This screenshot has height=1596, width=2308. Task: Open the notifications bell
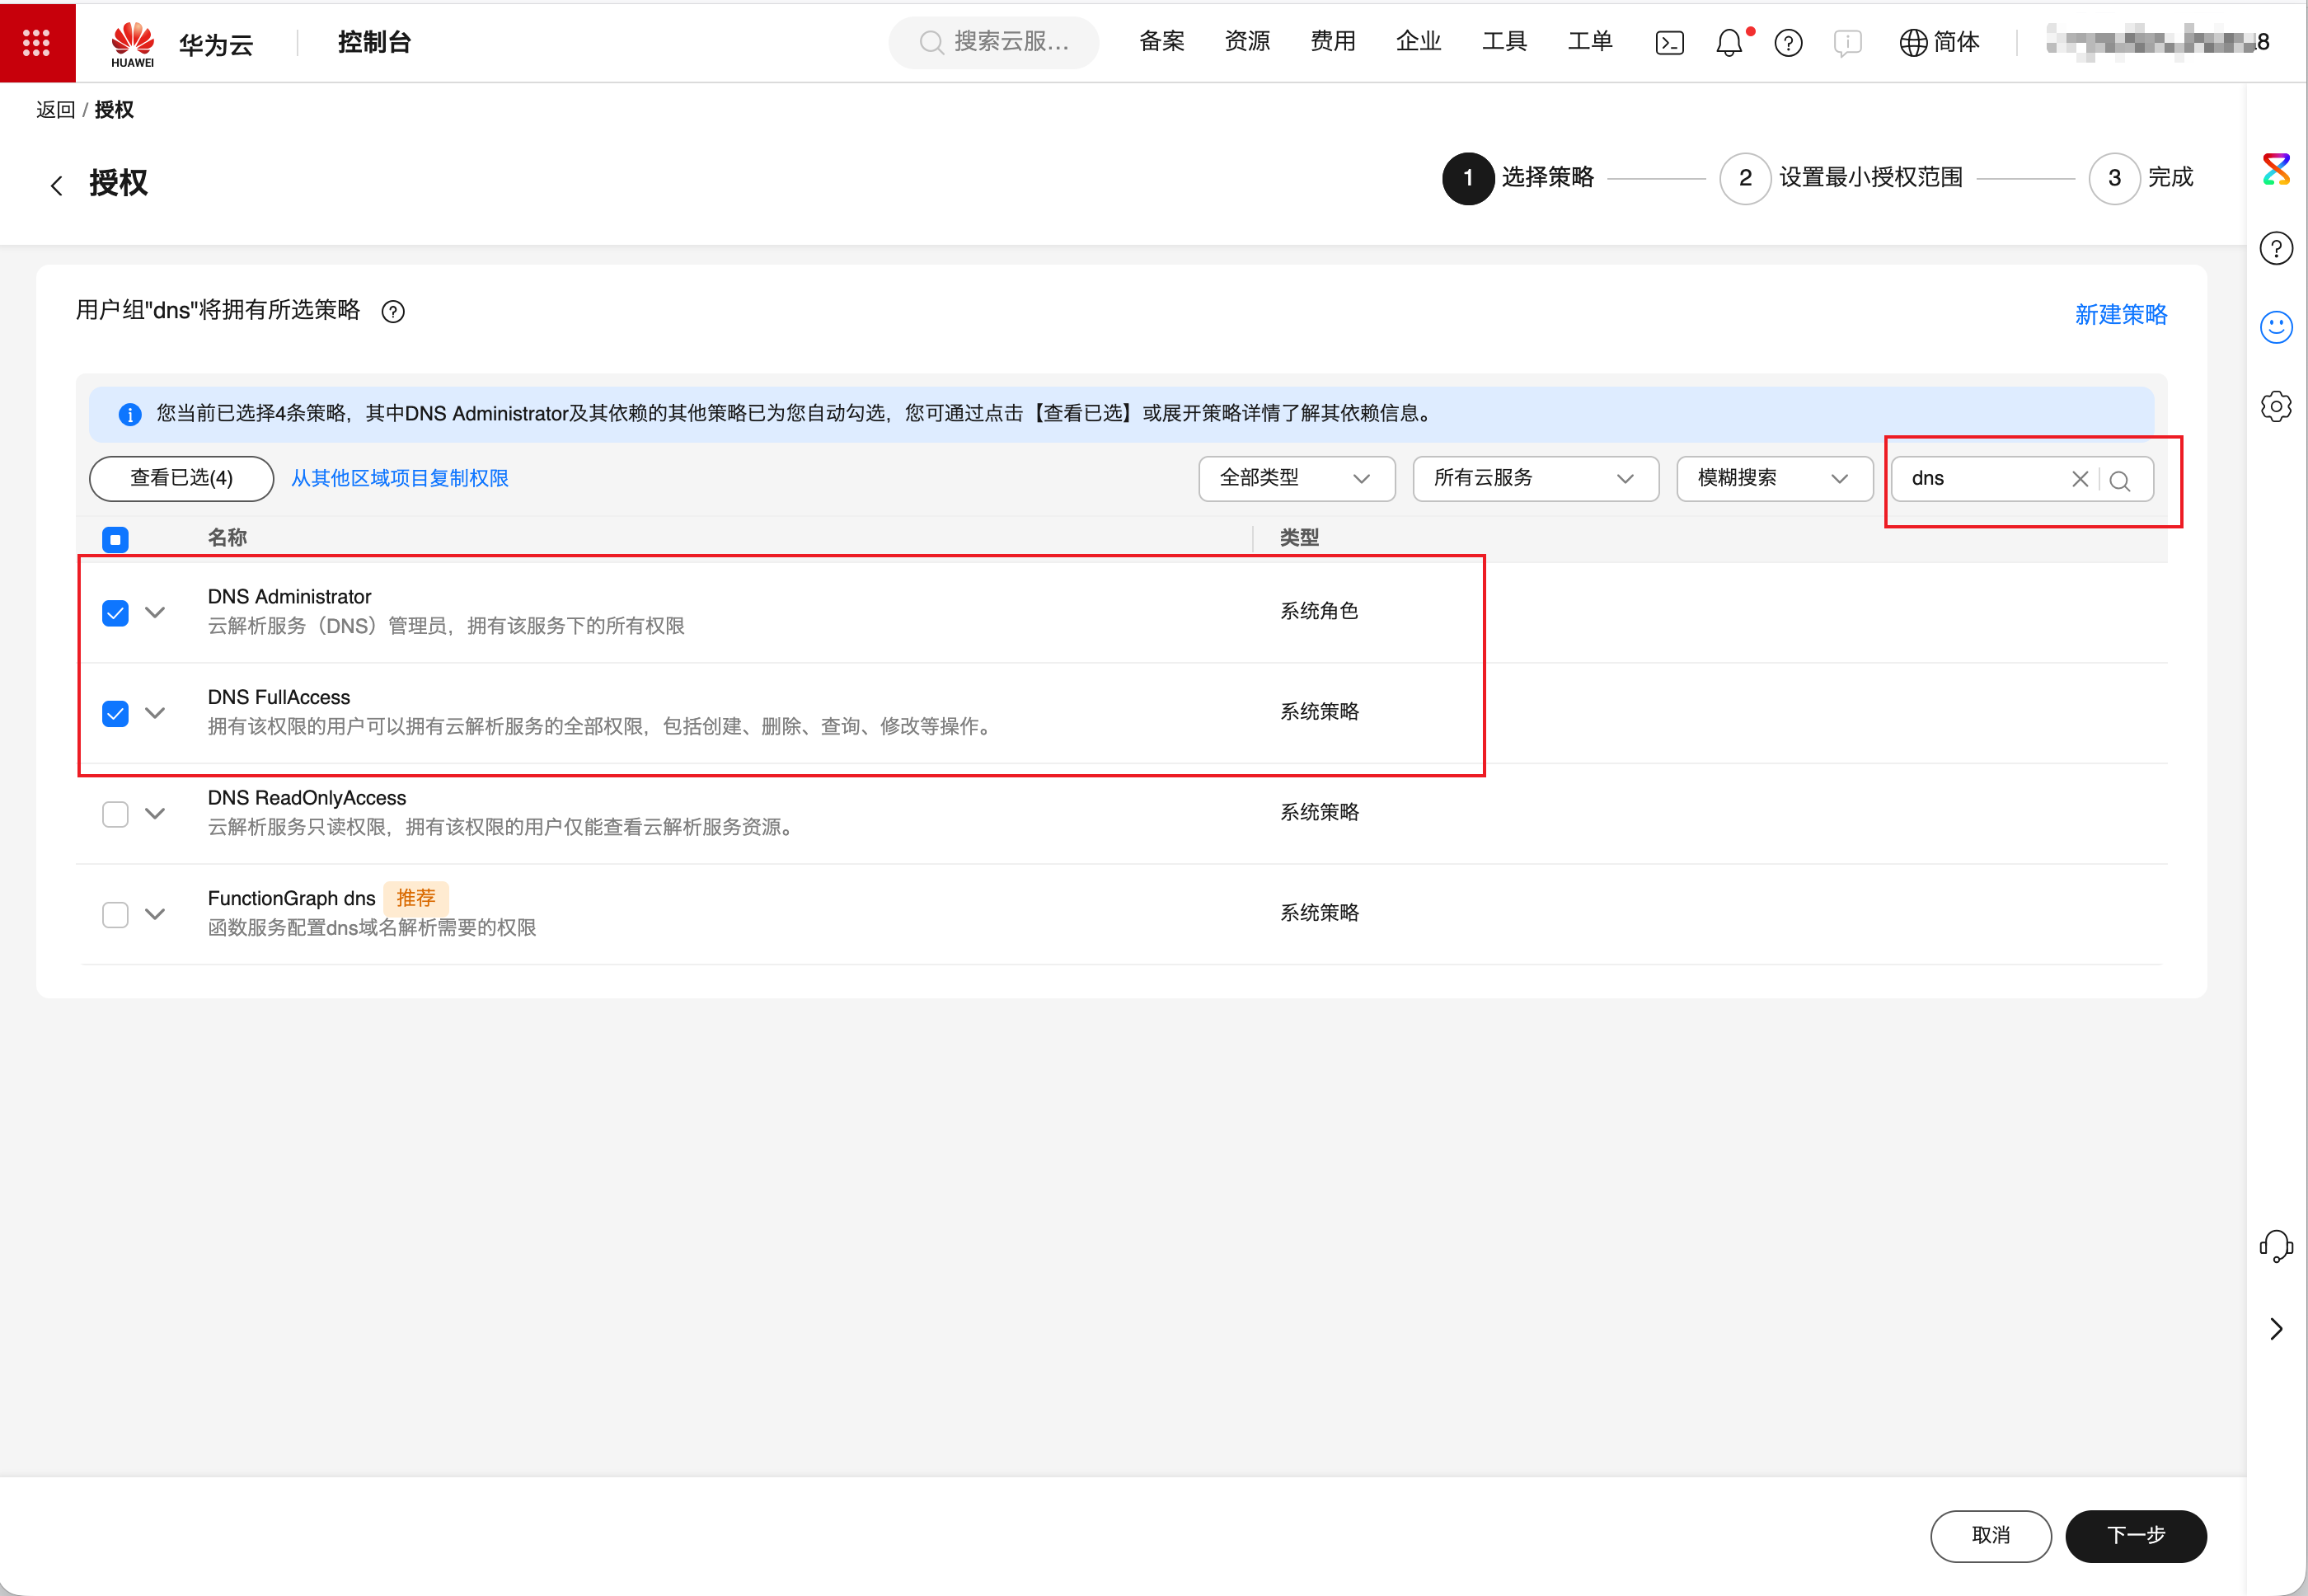coord(1729,43)
